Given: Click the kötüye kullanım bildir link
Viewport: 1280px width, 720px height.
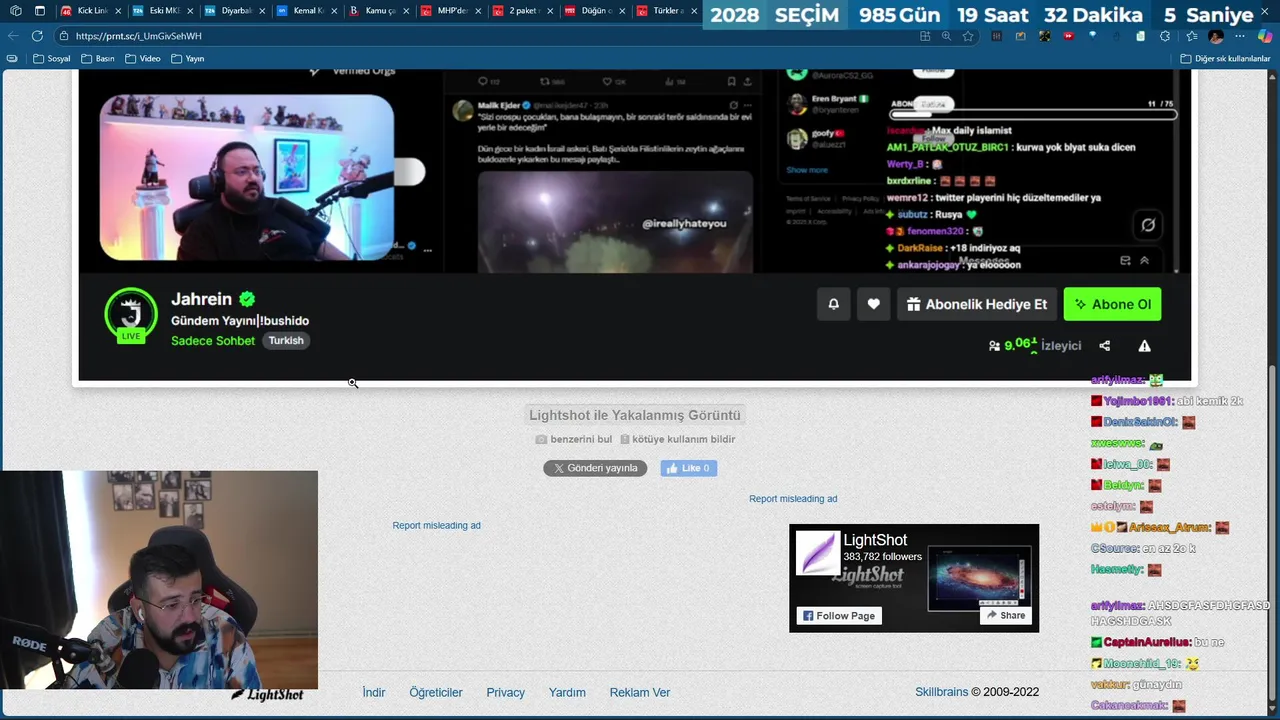Looking at the screenshot, I should coord(677,439).
